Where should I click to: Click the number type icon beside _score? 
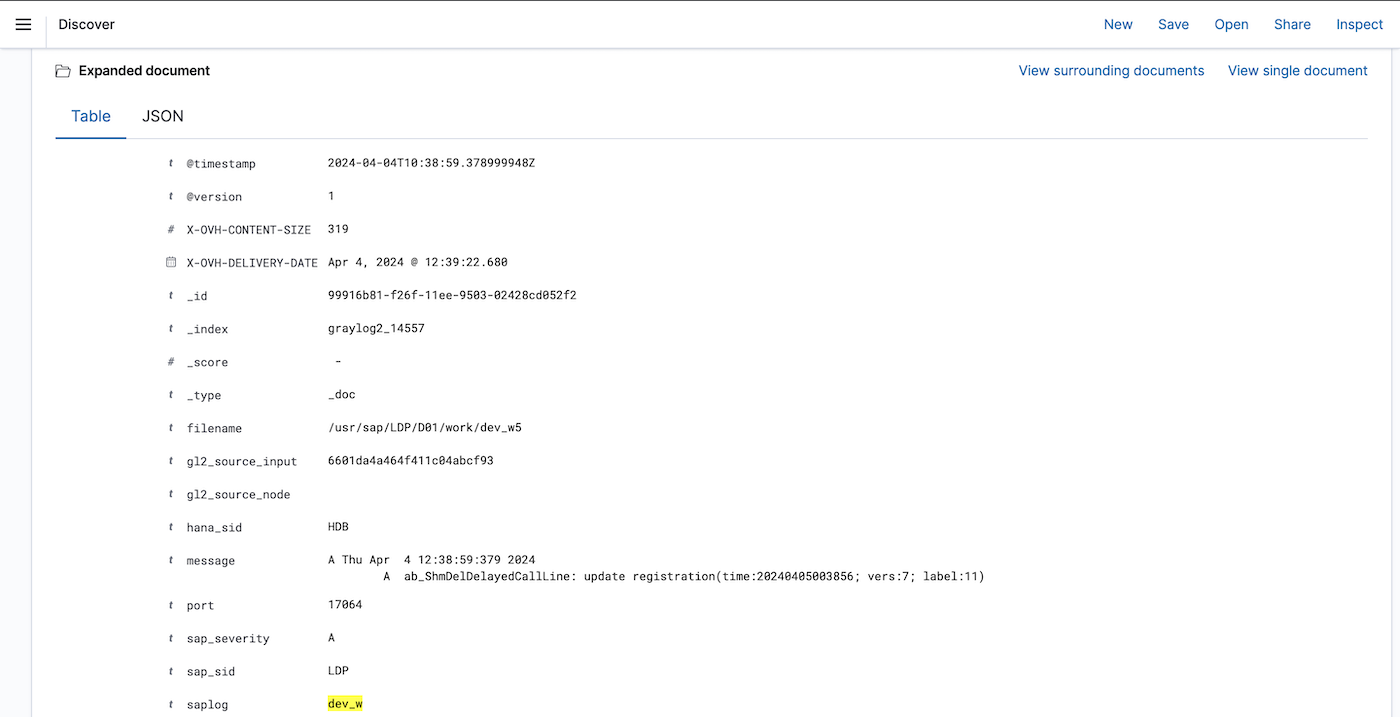(170, 361)
